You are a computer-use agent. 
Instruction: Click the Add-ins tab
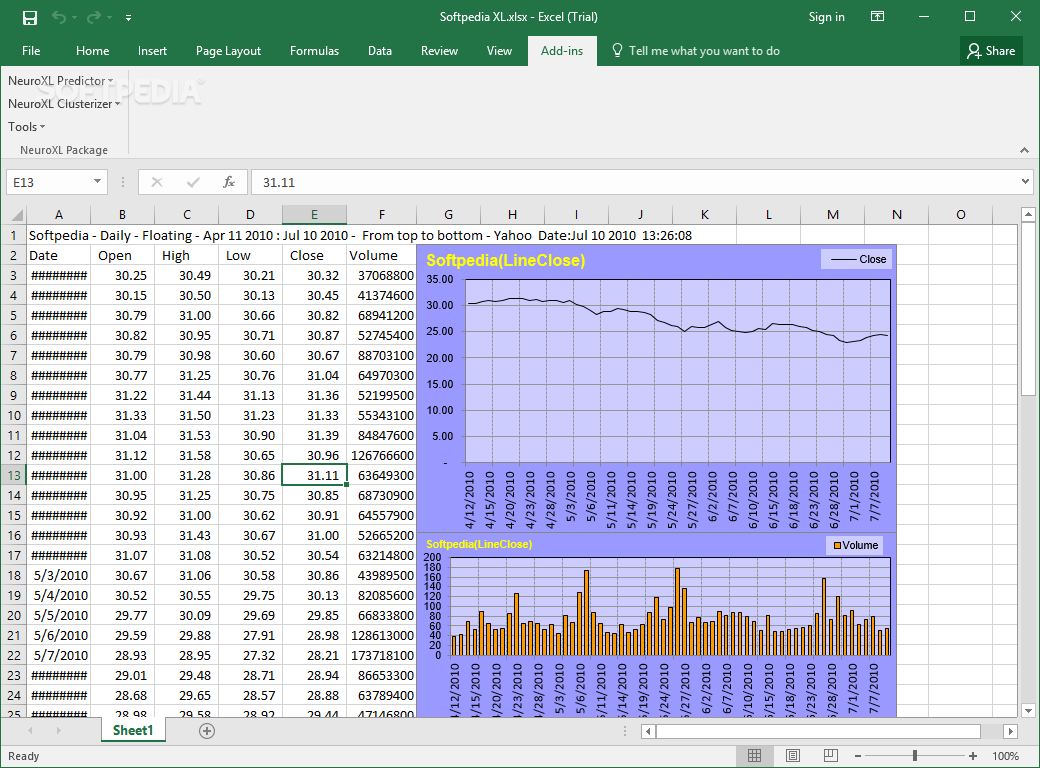562,50
